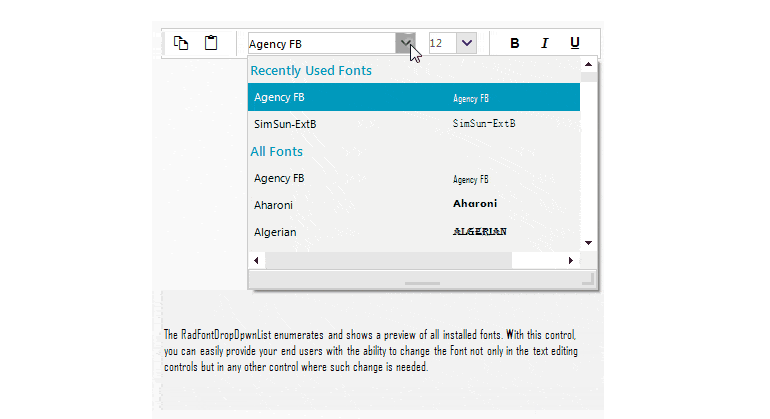The image size is (770, 419).
Task: Toggle Italic formatting button
Action: 545,43
